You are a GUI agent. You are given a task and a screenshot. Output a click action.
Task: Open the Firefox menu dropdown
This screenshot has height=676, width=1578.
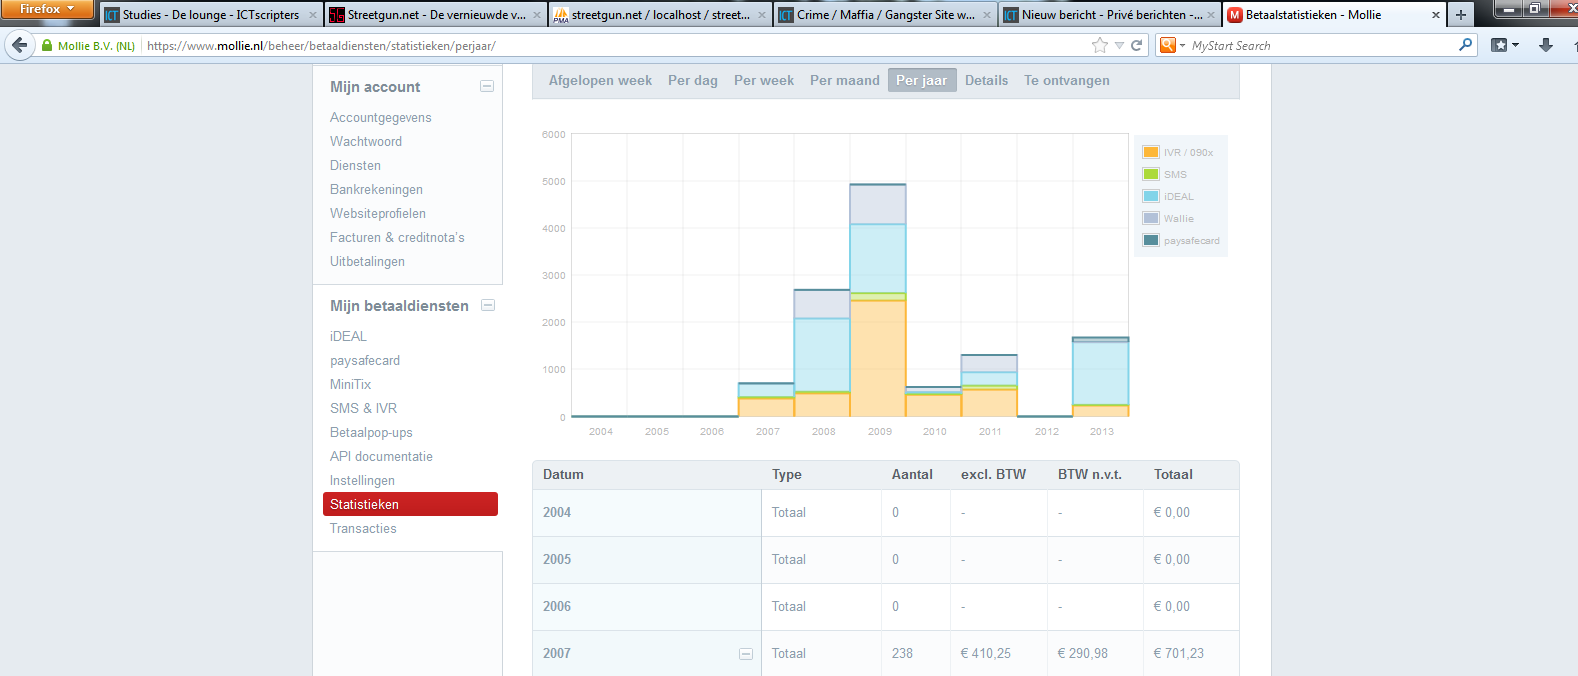pos(46,9)
